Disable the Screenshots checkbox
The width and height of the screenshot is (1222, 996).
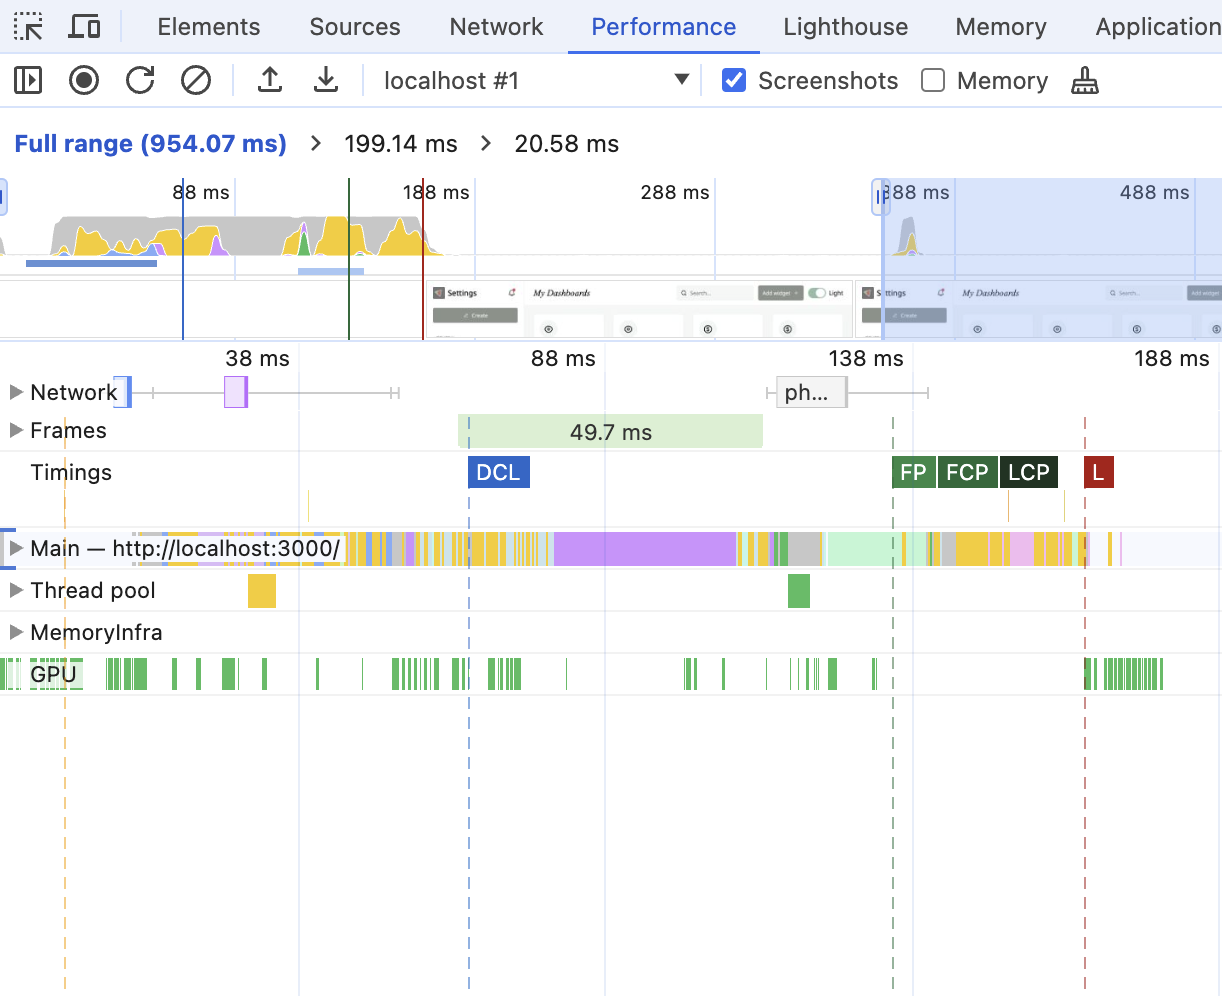click(x=735, y=80)
